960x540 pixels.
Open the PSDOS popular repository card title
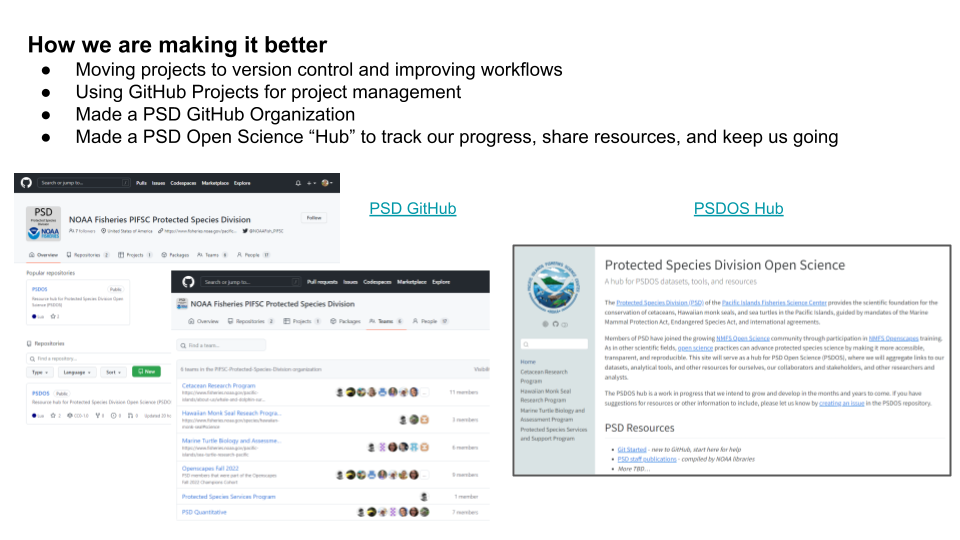(x=40, y=289)
